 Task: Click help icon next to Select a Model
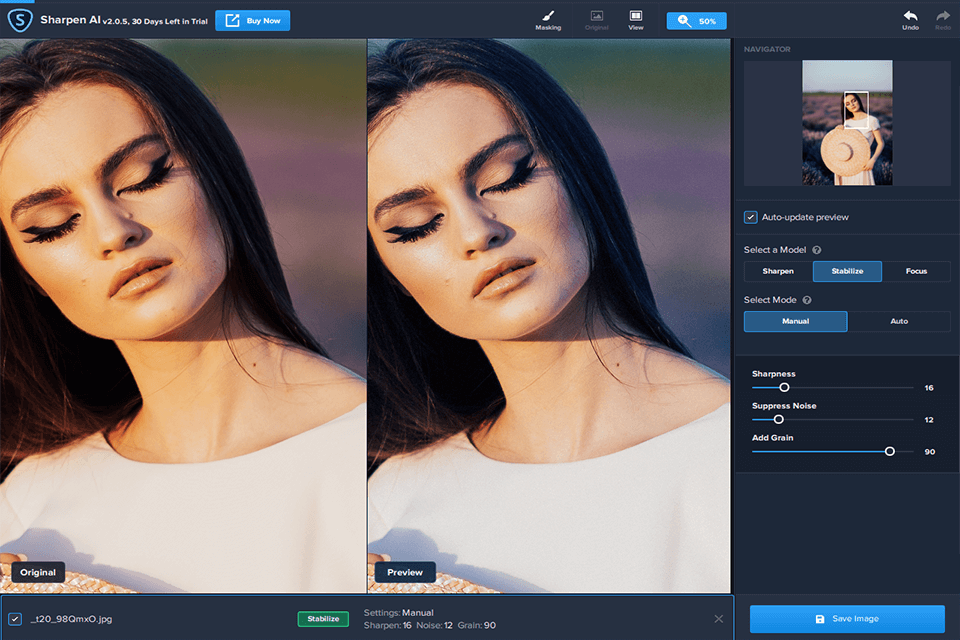click(x=817, y=250)
